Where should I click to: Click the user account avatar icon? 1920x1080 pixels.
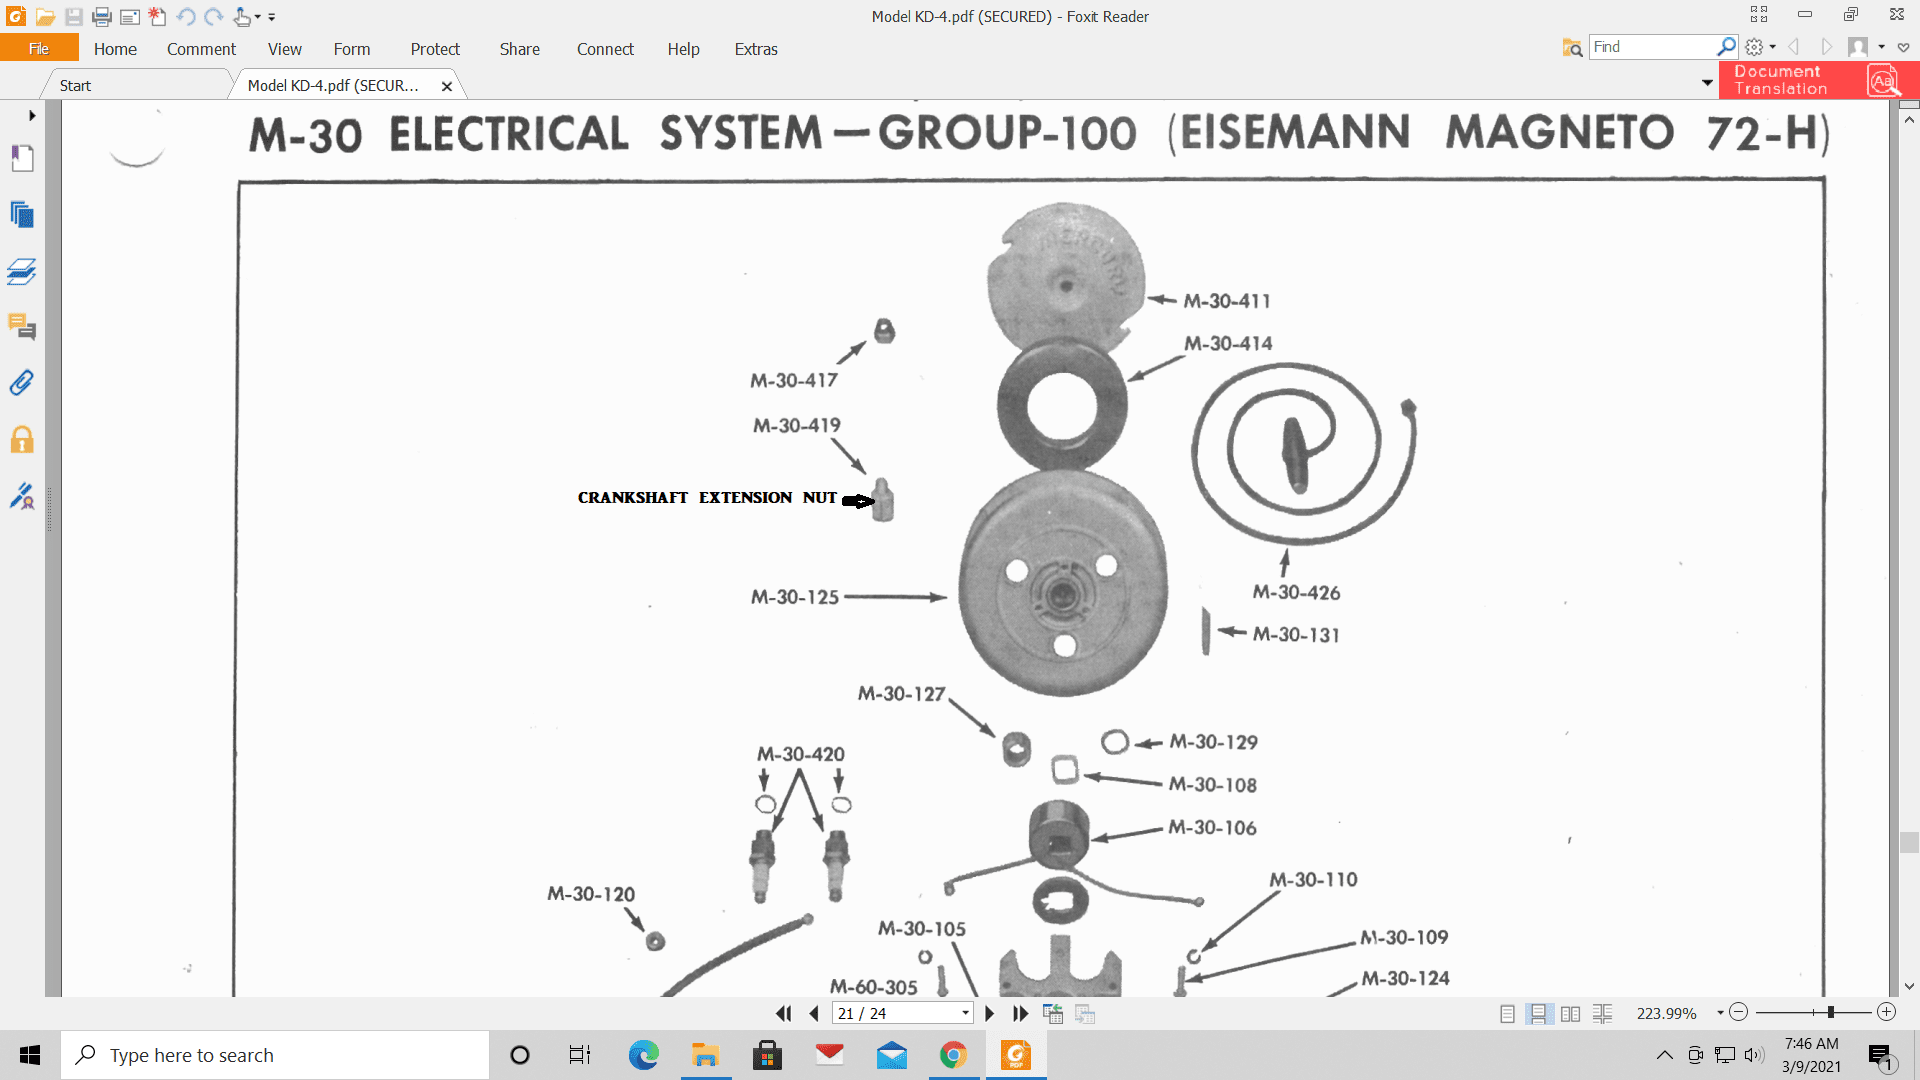[x=1858, y=47]
